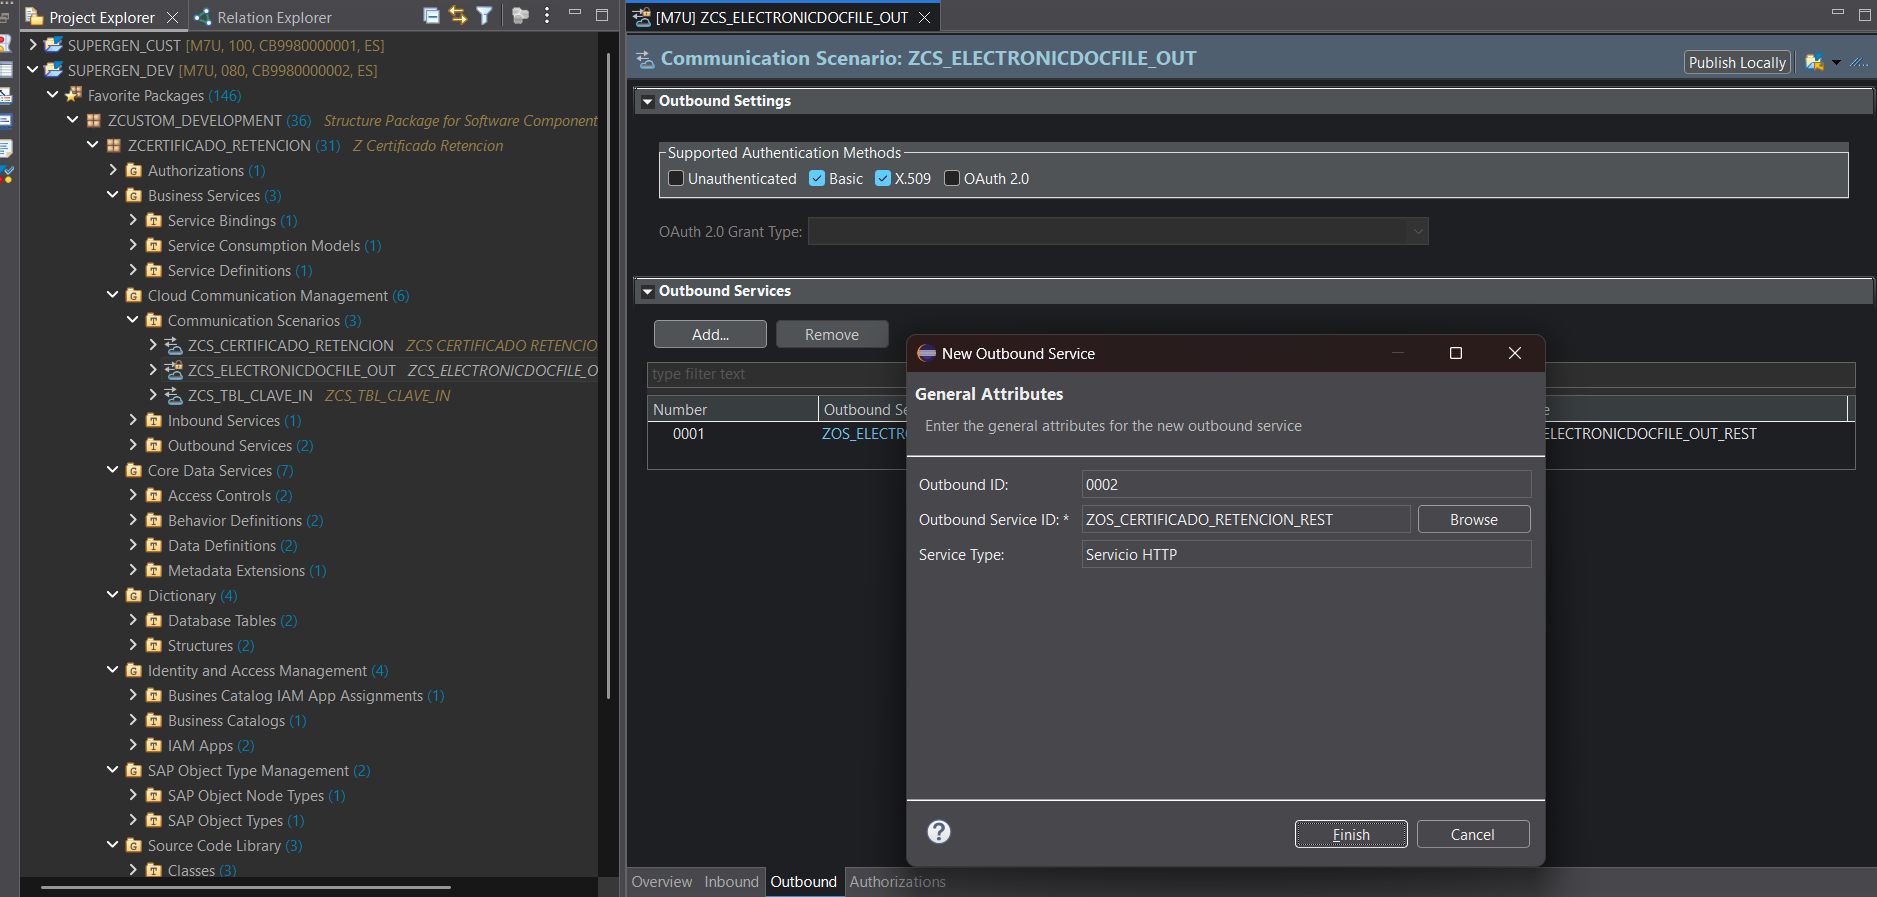Select Business Catalogs tree item
This screenshot has width=1877, height=897.
tap(237, 720)
